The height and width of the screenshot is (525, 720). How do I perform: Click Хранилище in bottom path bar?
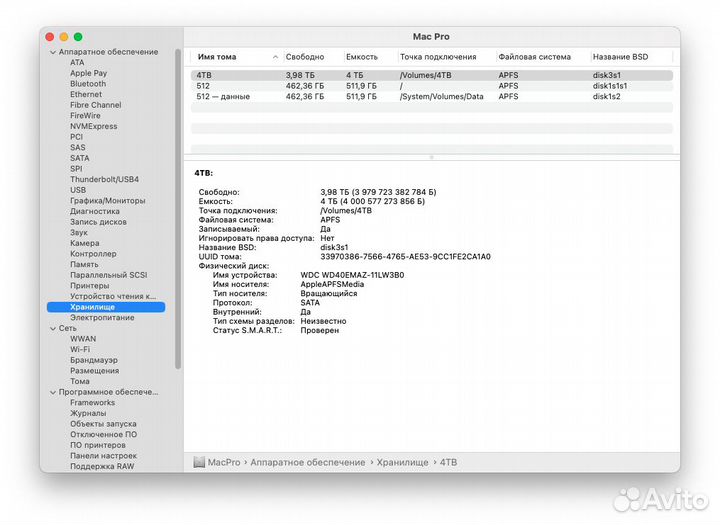coord(402,463)
